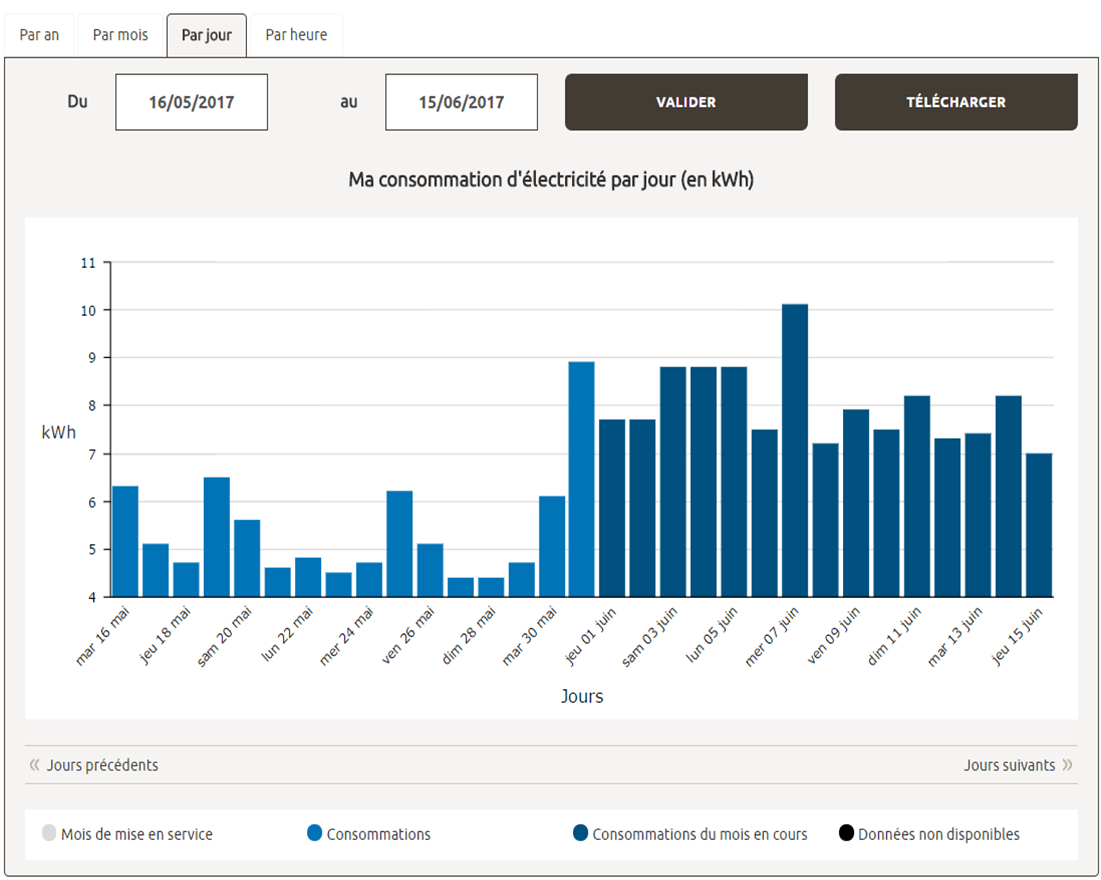Image resolution: width=1101 pixels, height=880 pixels.
Task: Select the Par jour tab
Action: click(206, 34)
